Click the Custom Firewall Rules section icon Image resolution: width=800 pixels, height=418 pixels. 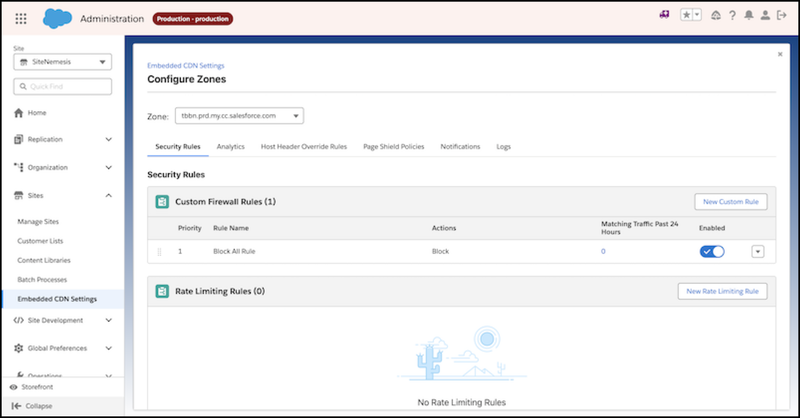(162, 202)
